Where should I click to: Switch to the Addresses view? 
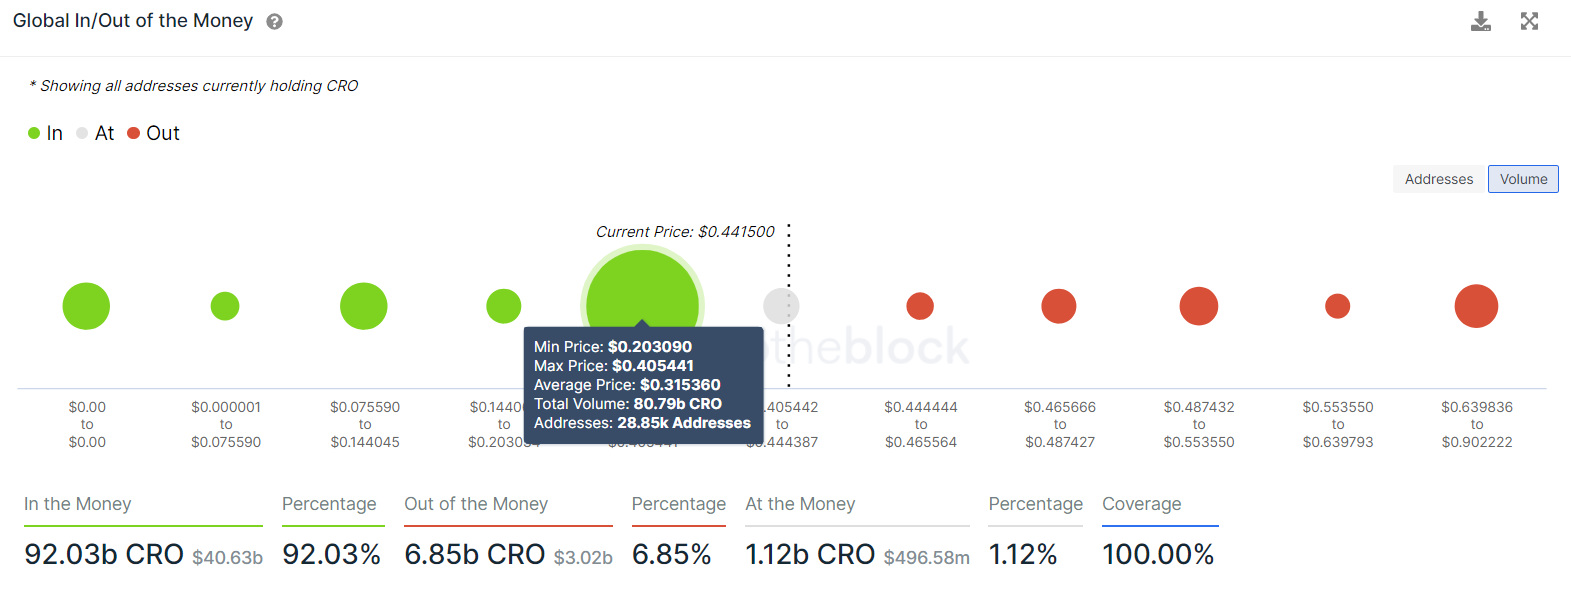[x=1439, y=179]
